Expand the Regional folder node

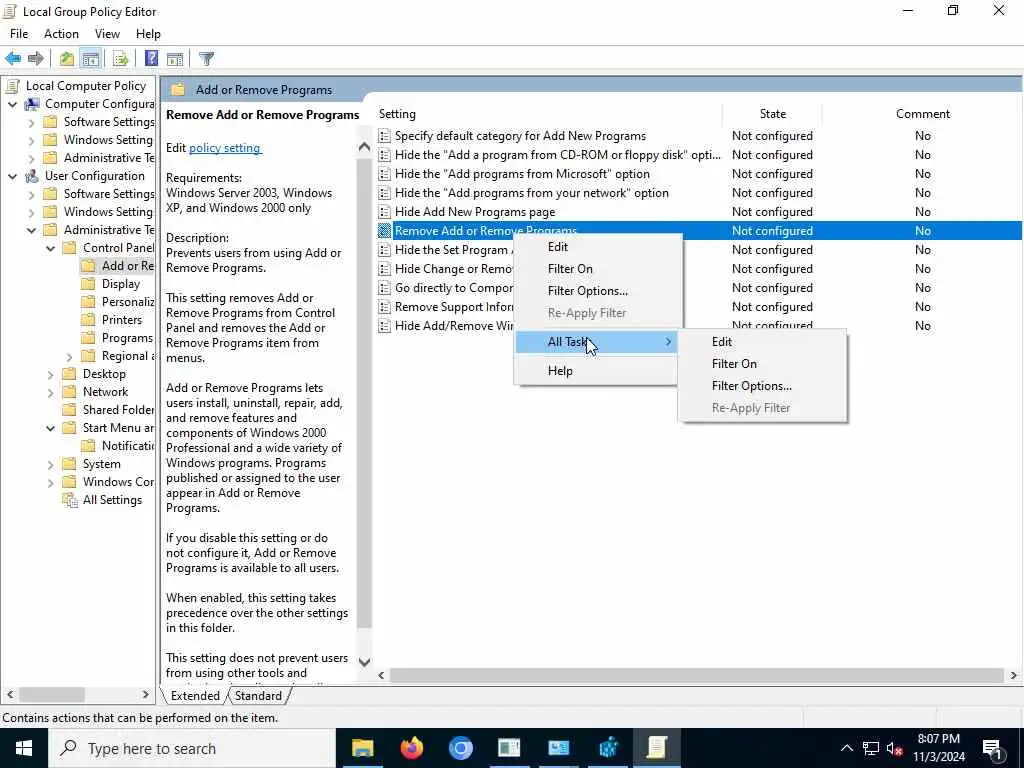click(x=69, y=357)
